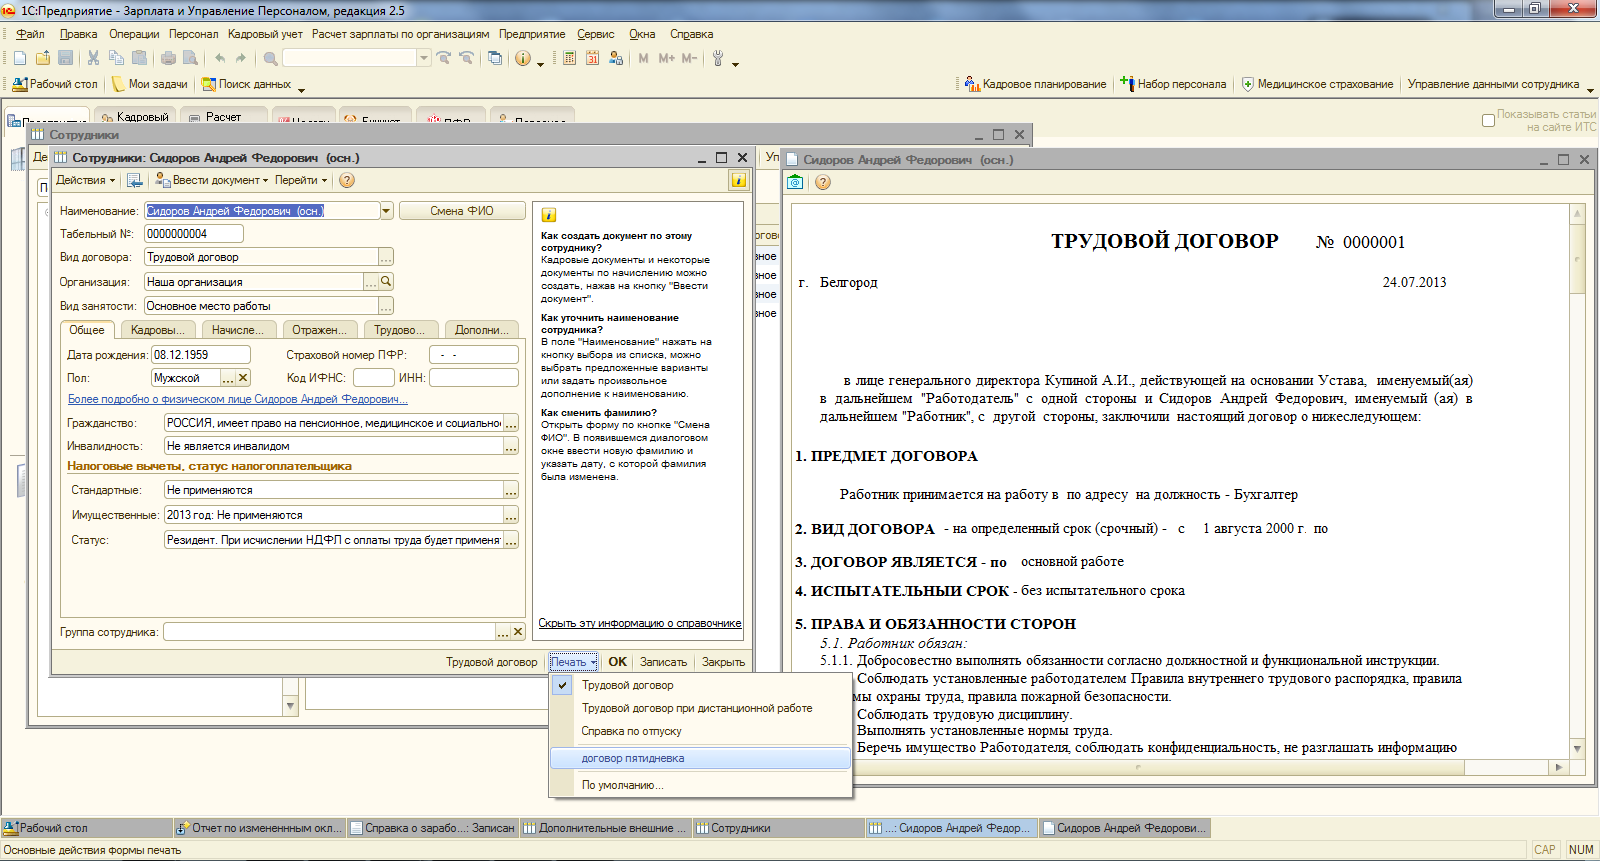Click the Find magnifier icon in toolbar
Image resolution: width=1600 pixels, height=861 pixels.
tap(270, 58)
